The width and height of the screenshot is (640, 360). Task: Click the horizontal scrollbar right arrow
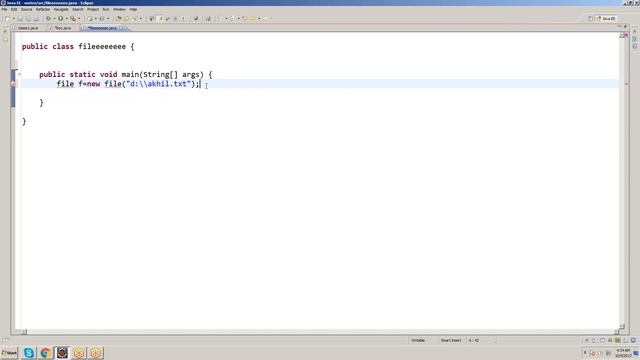tap(616, 332)
